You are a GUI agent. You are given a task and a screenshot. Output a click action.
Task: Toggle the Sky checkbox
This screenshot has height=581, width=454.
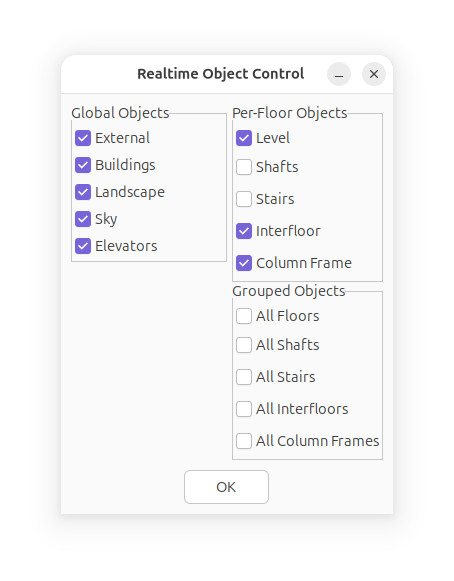point(83,219)
